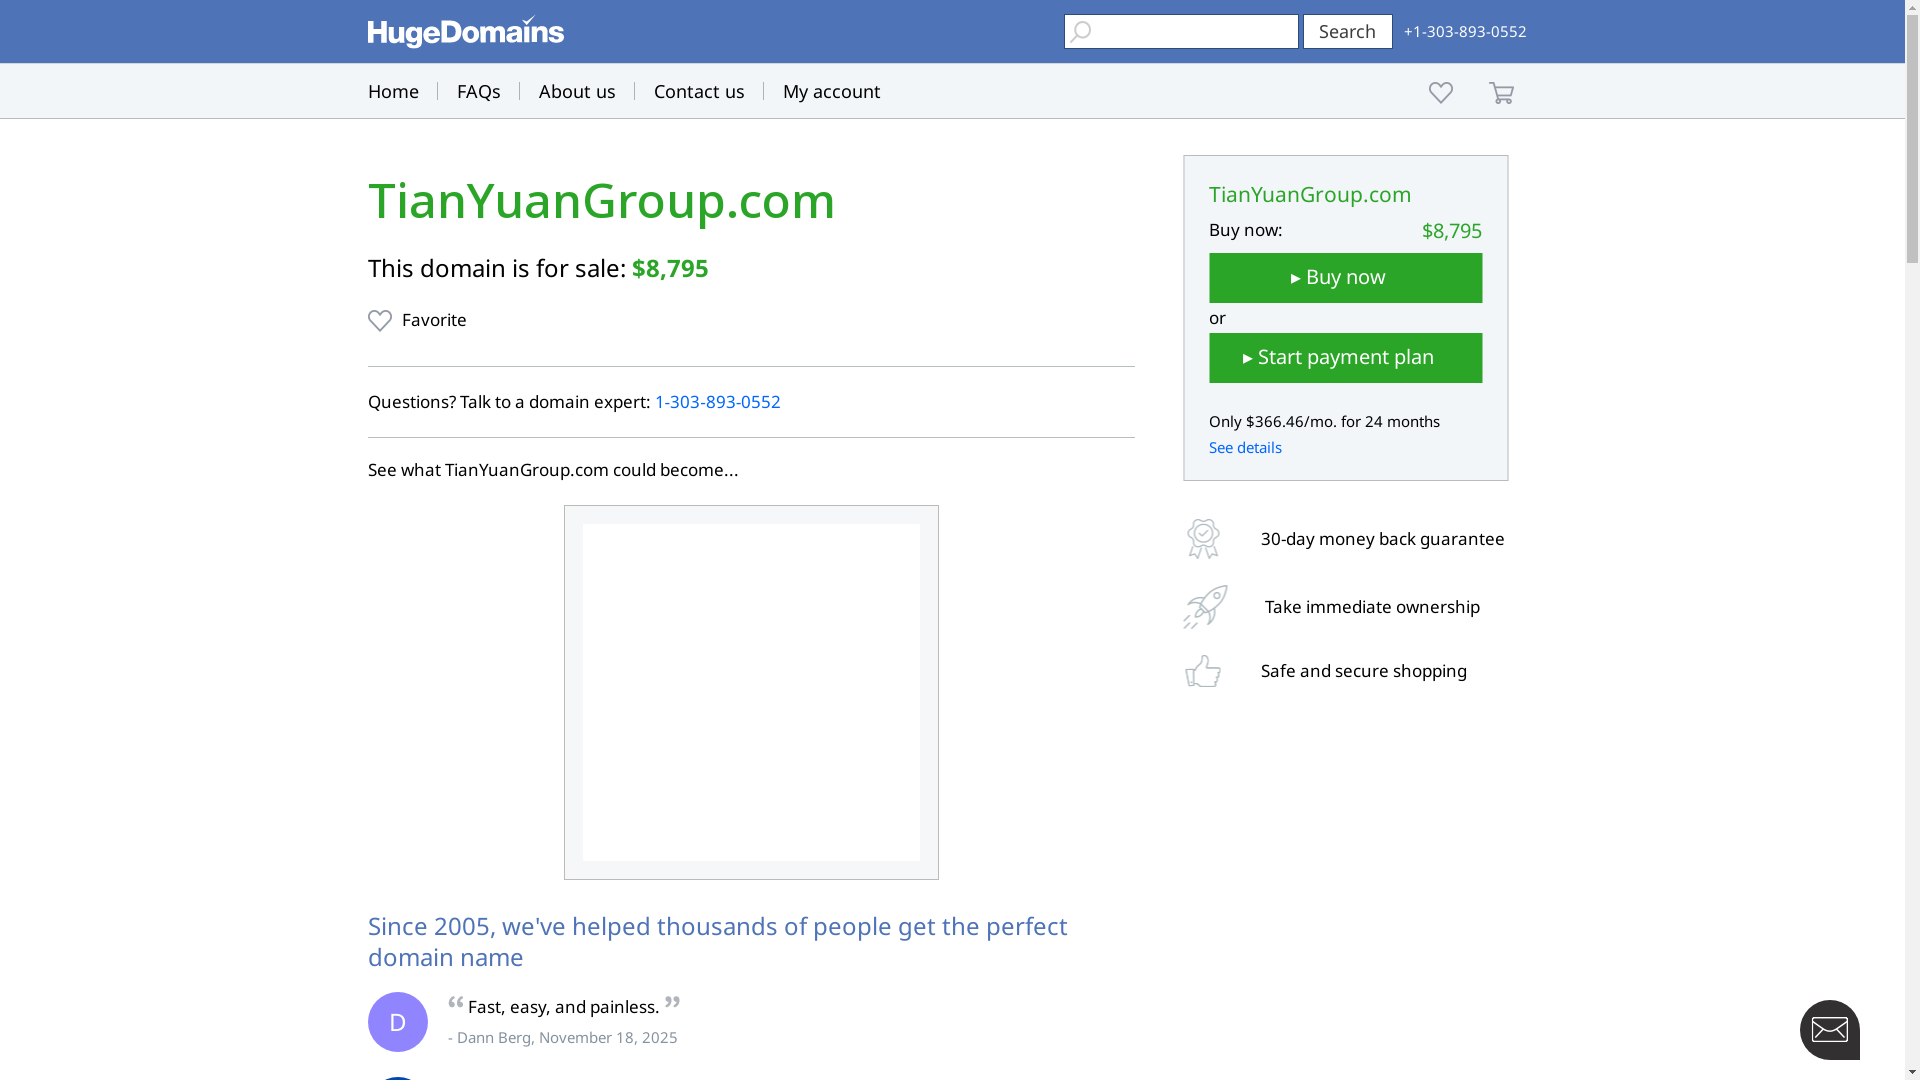1920x1080 pixels.
Task: Click the Search button
Action: (1347, 31)
